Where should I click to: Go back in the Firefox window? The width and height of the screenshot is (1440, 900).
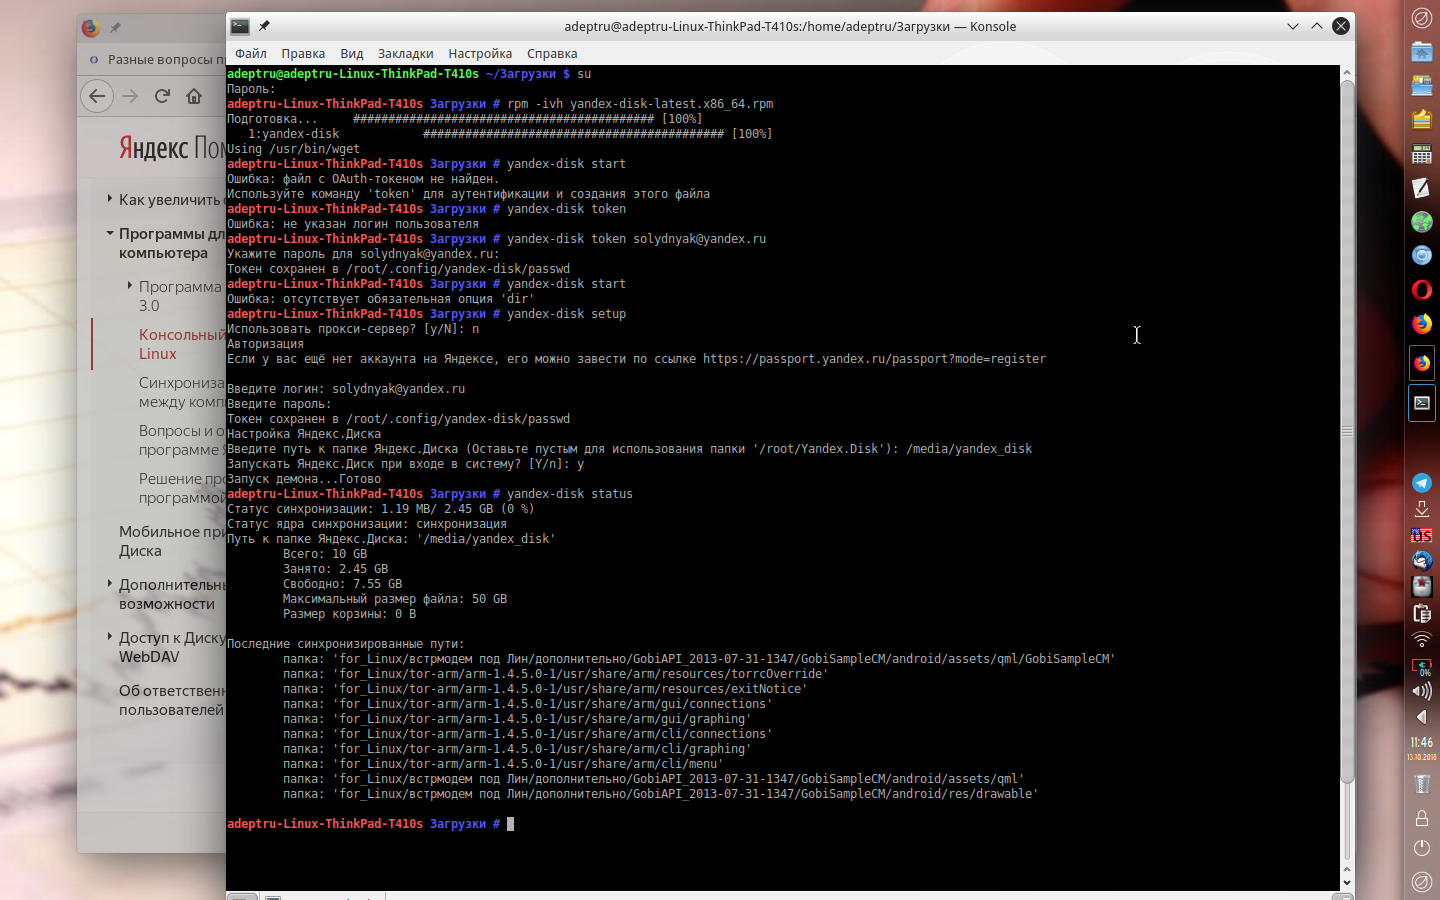pyautogui.click(x=97, y=96)
